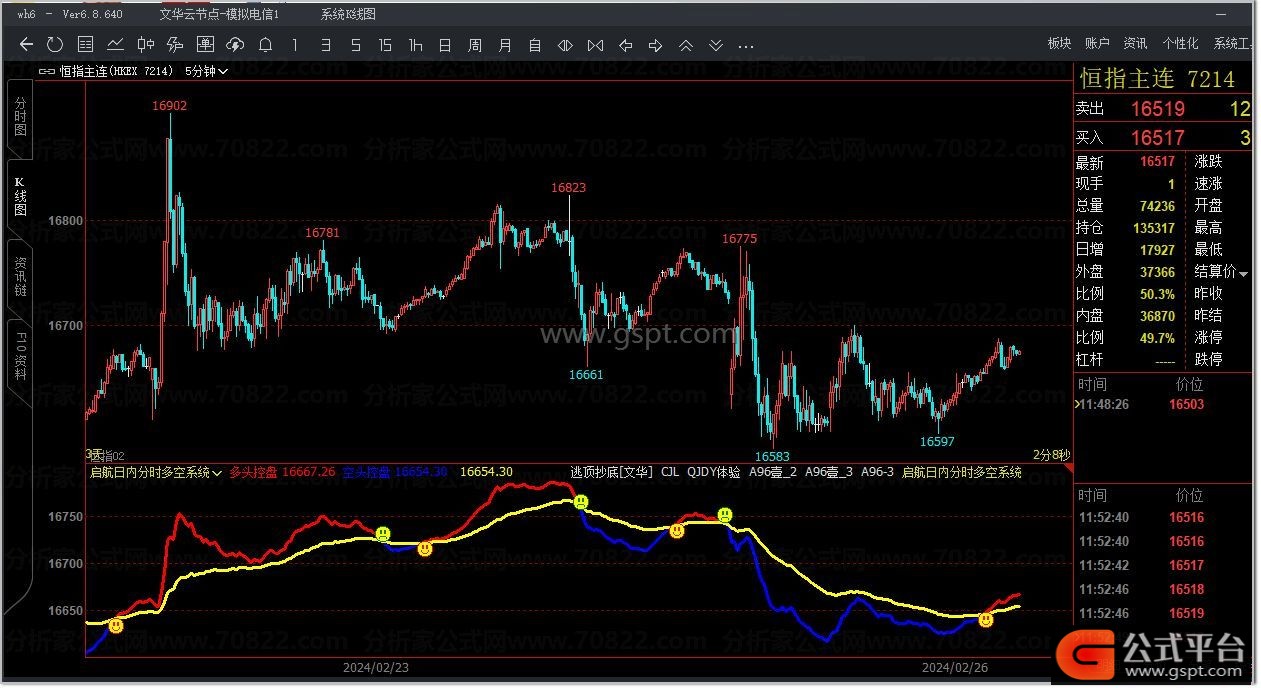Select the QJDY体验 indicator
Image resolution: width=1261 pixels, height=688 pixels.
pyautogui.click(x=714, y=472)
